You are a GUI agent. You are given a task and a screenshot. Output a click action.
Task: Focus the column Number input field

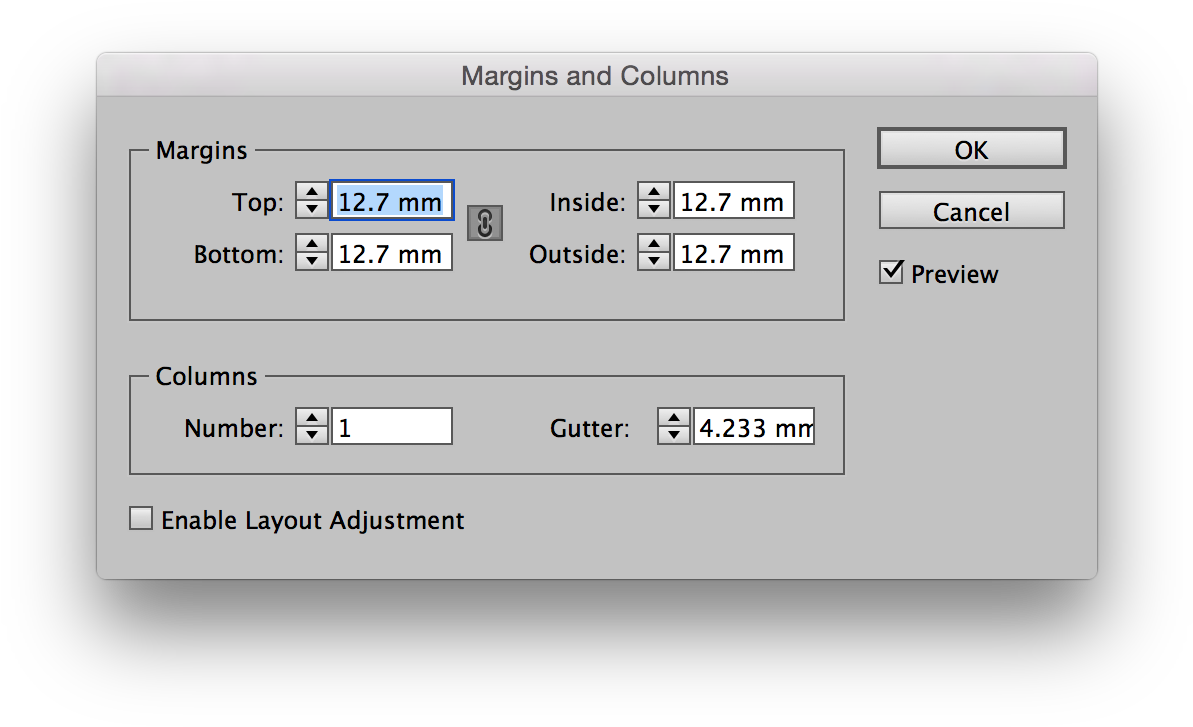pos(391,427)
